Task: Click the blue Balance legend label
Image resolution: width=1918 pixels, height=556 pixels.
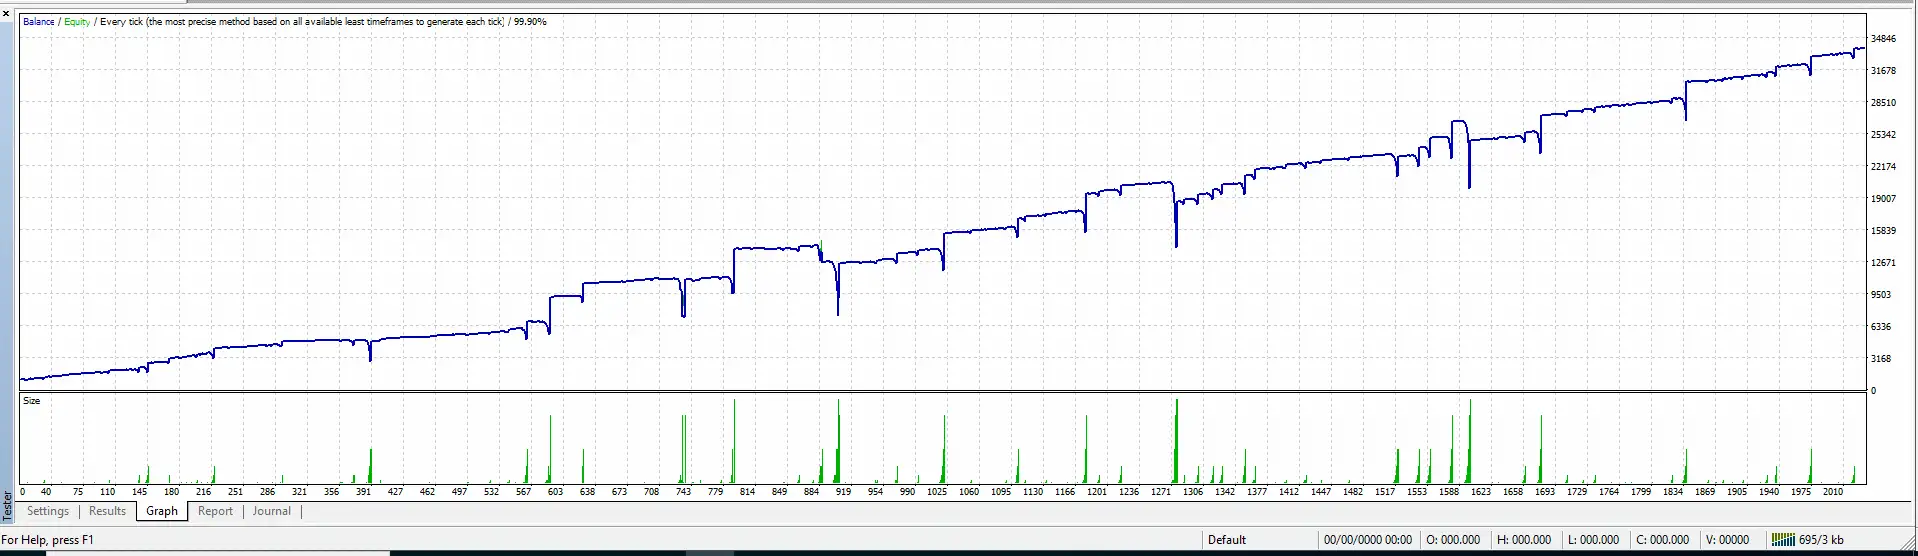Action: (39, 22)
